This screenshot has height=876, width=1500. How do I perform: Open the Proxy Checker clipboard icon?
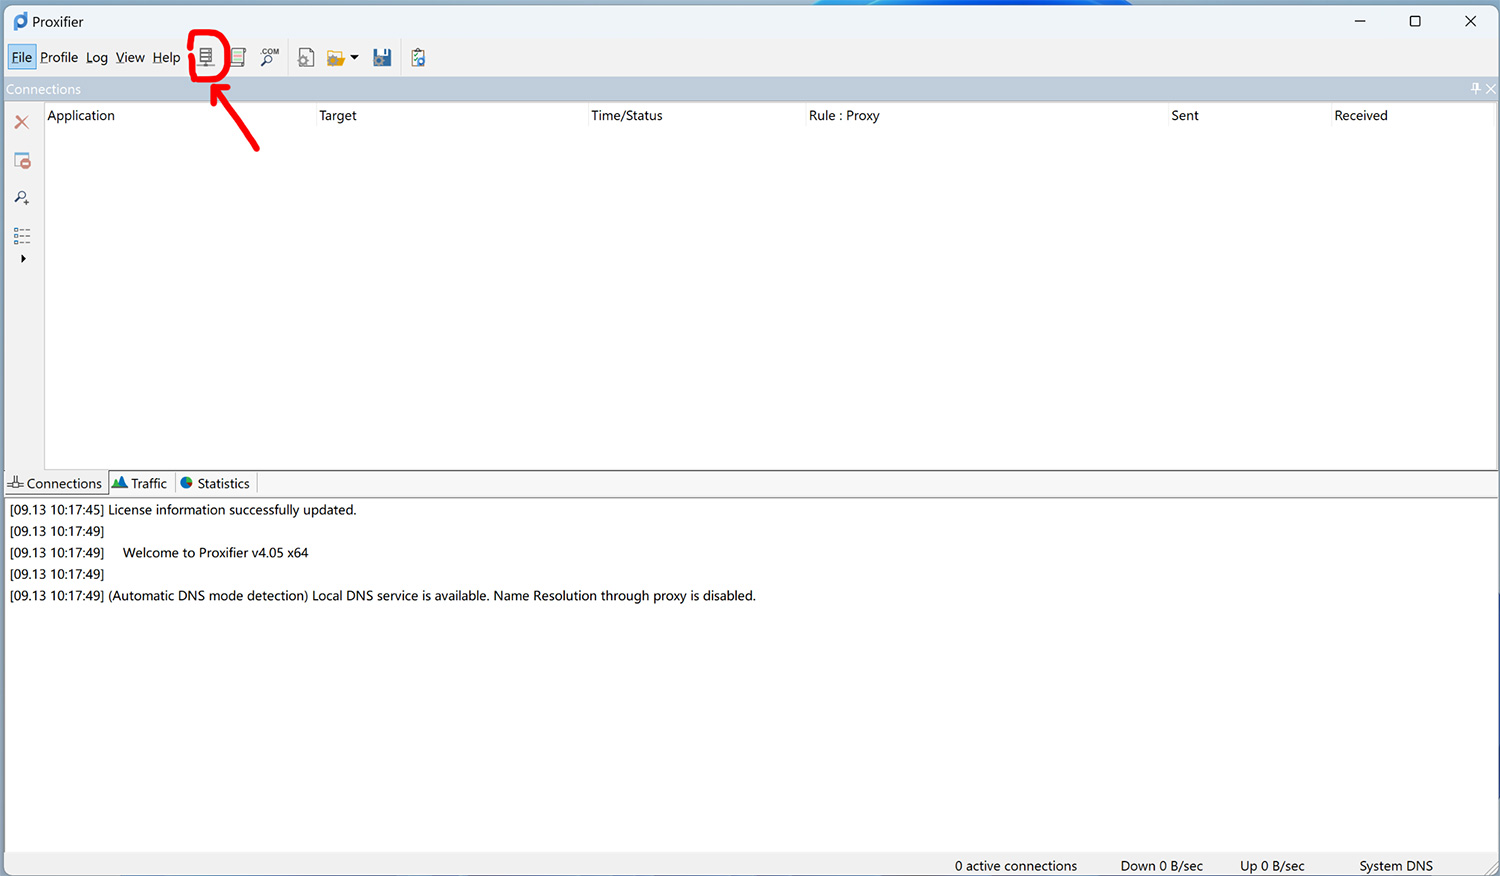418,58
